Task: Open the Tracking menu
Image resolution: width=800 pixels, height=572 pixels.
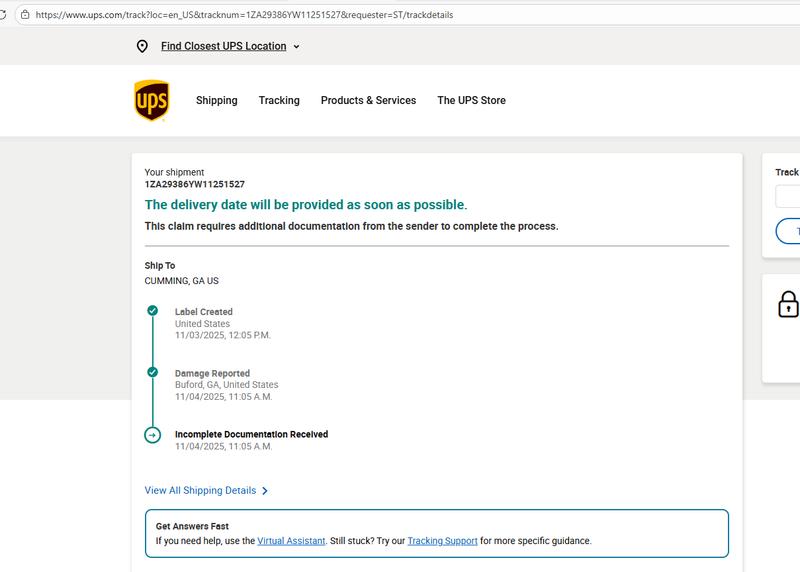Action: (279, 101)
